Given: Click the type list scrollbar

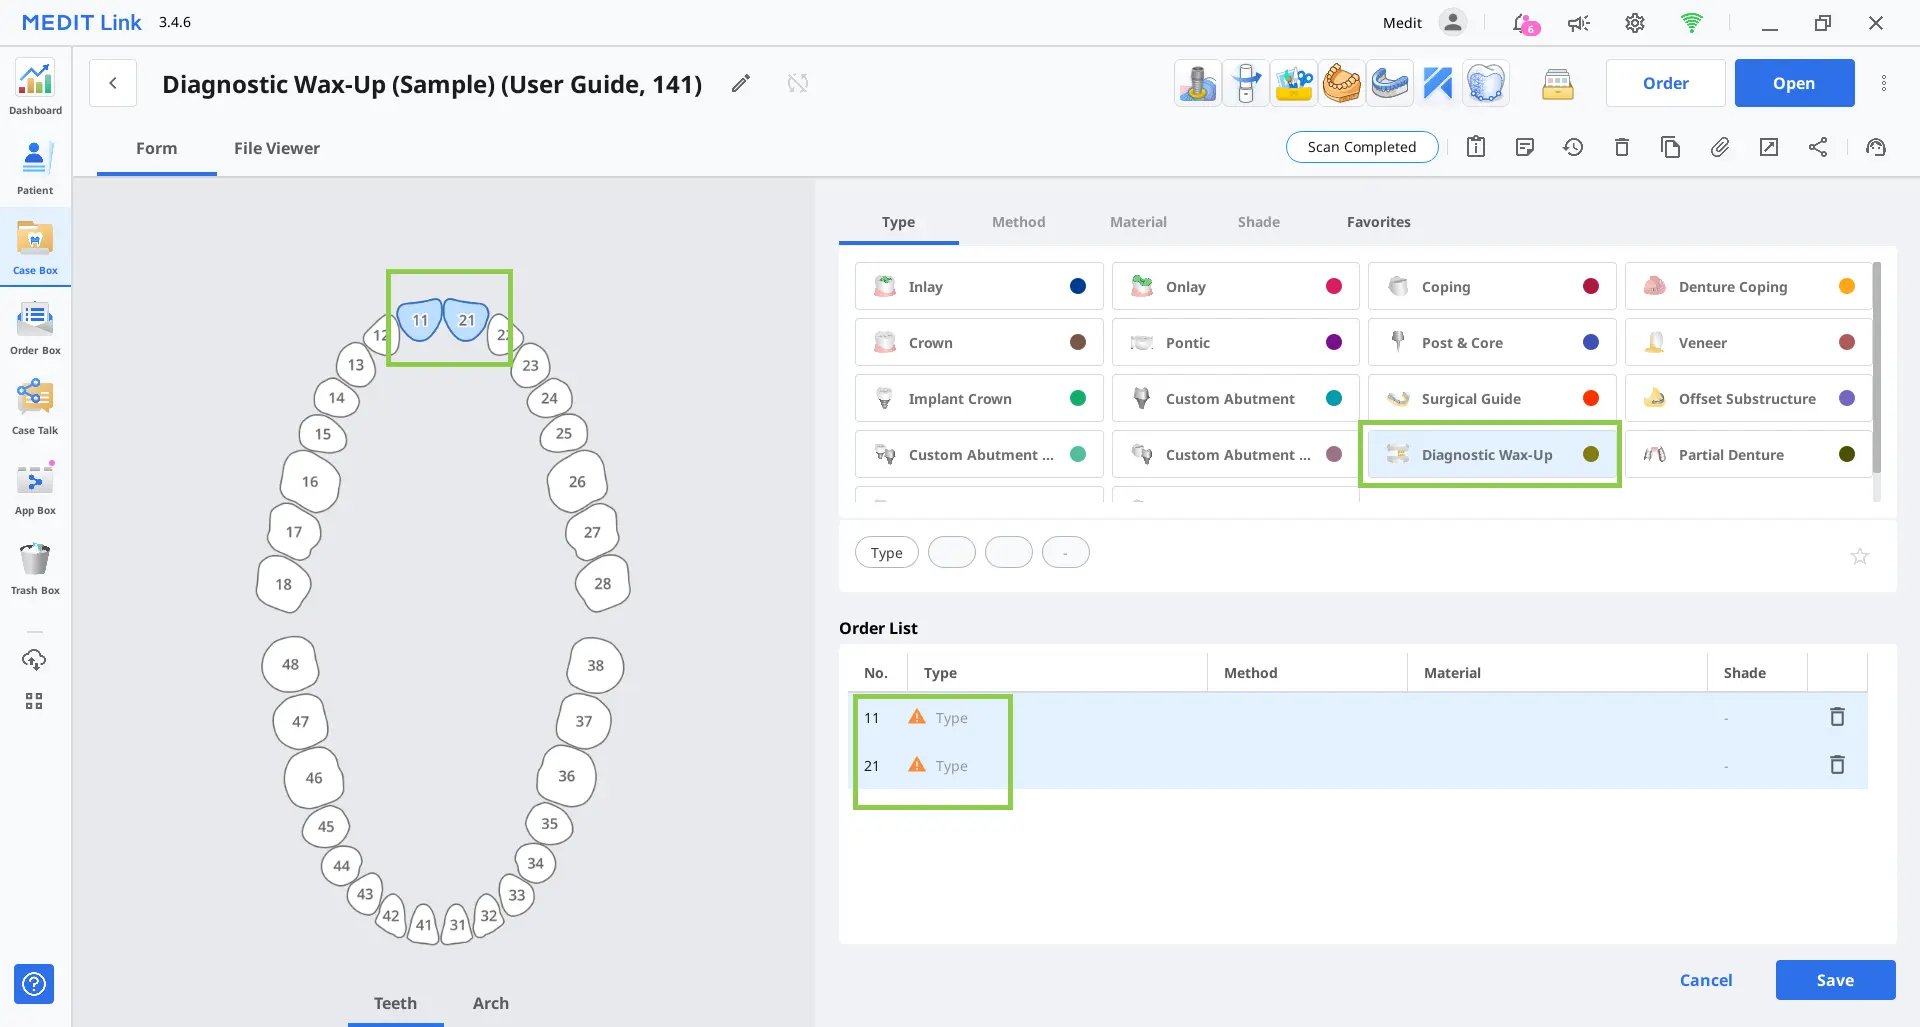Looking at the screenshot, I should click(1877, 367).
